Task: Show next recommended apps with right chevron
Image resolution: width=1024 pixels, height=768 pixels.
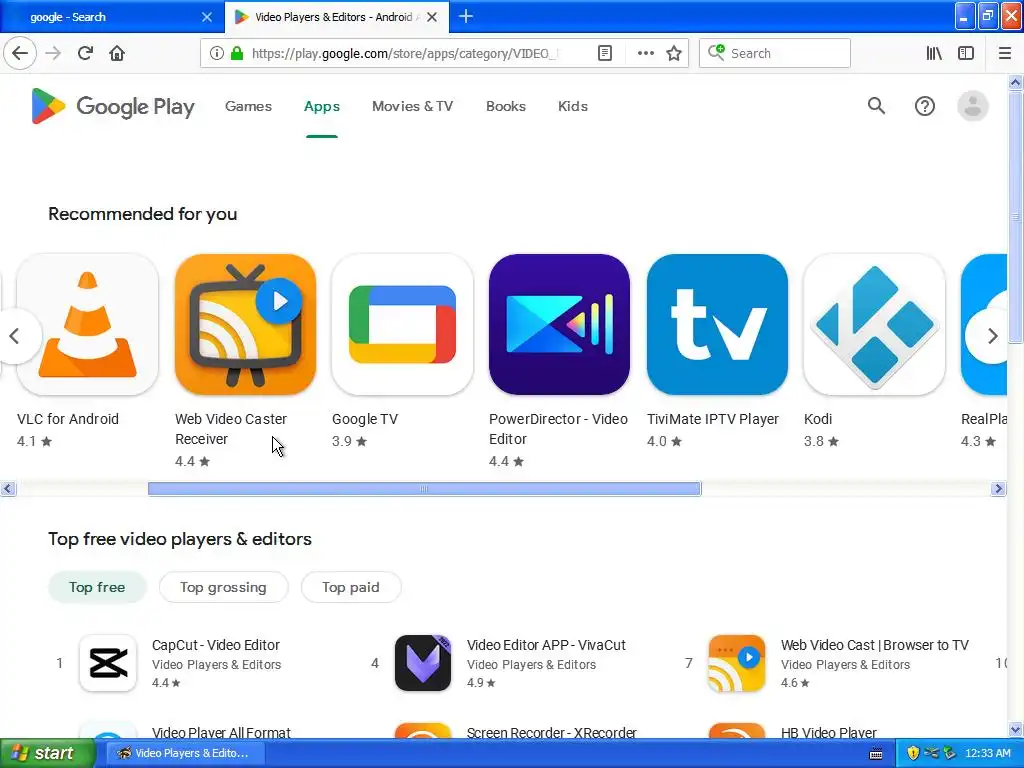Action: pos(992,336)
